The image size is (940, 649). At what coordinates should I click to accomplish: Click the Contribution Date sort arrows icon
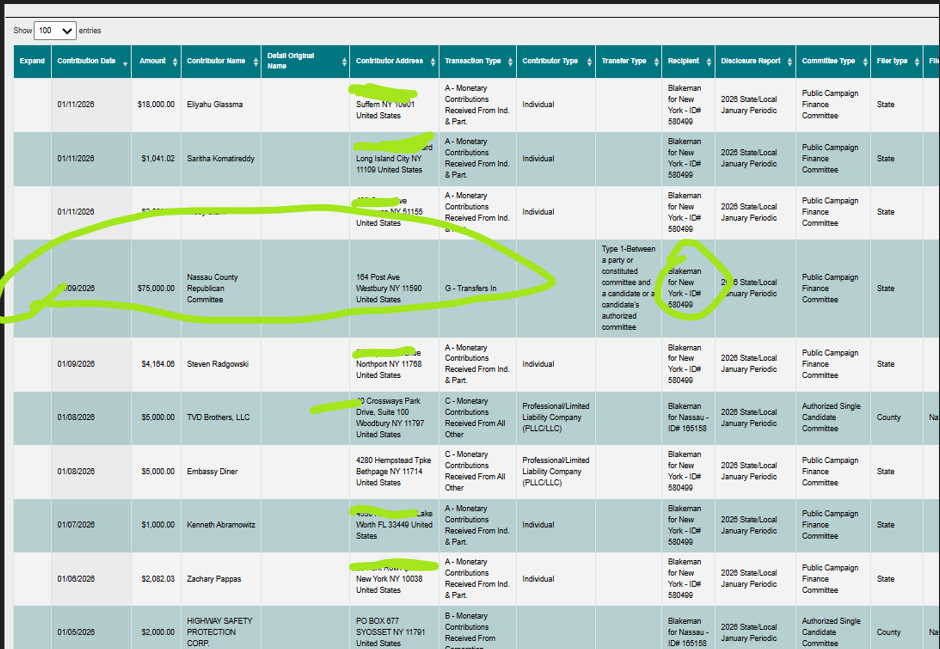coord(125,62)
